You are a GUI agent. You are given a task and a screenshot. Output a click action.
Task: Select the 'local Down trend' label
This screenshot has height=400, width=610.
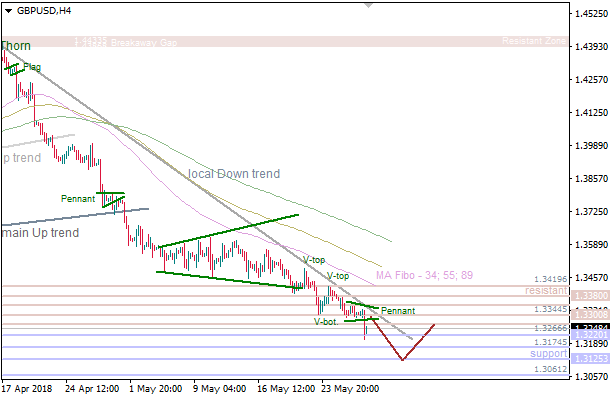coord(234,174)
